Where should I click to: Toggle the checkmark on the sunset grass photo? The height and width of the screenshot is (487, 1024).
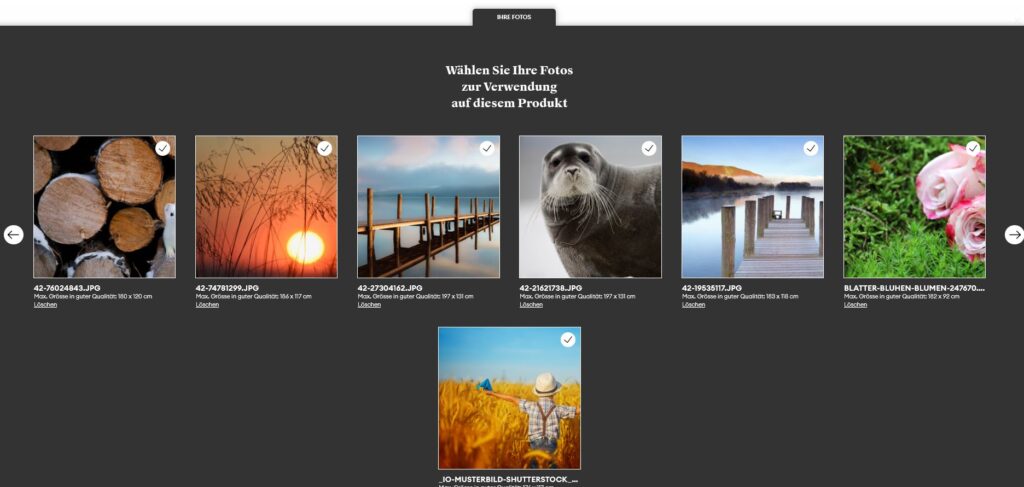(x=325, y=148)
